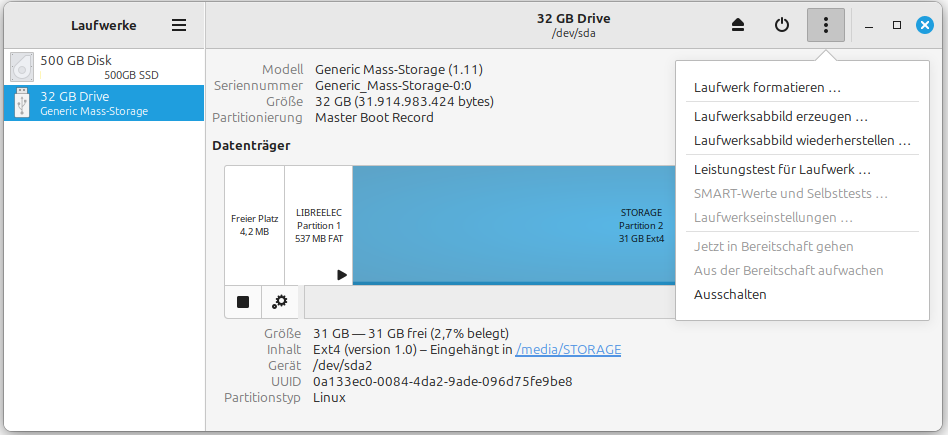Viewport: 948px width, 435px height.
Task: Click serial Generic_Mass-Storage-0:0 text
Action: (x=393, y=86)
